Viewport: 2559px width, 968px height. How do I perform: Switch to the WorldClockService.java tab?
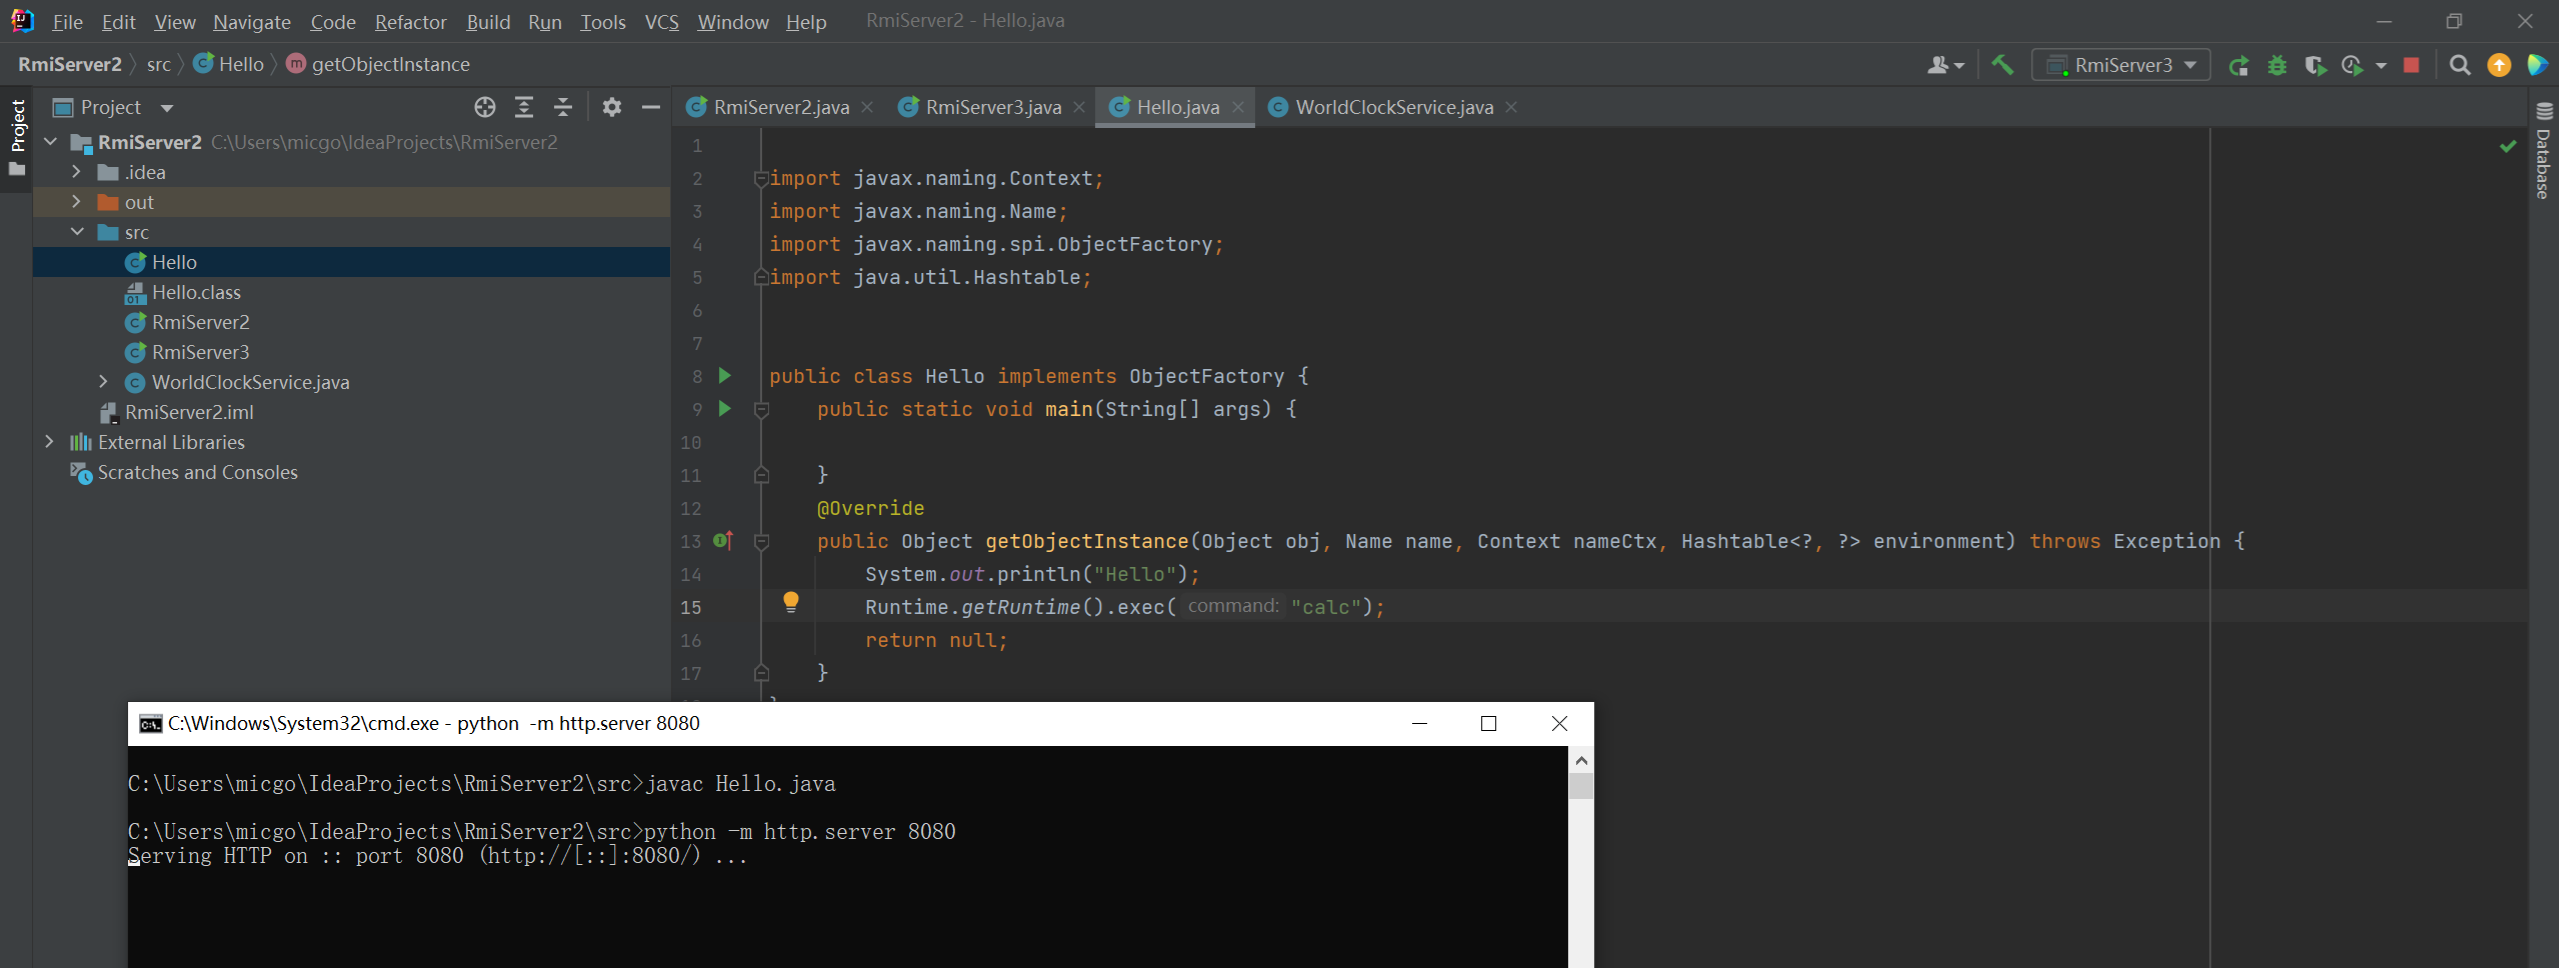[1394, 107]
